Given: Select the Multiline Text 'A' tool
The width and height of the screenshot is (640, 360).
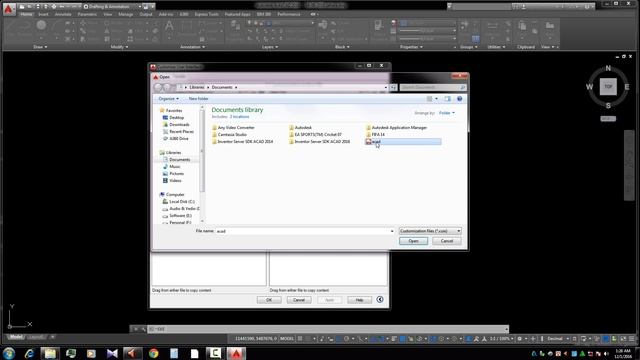Looking at the screenshot, I should [169, 26].
